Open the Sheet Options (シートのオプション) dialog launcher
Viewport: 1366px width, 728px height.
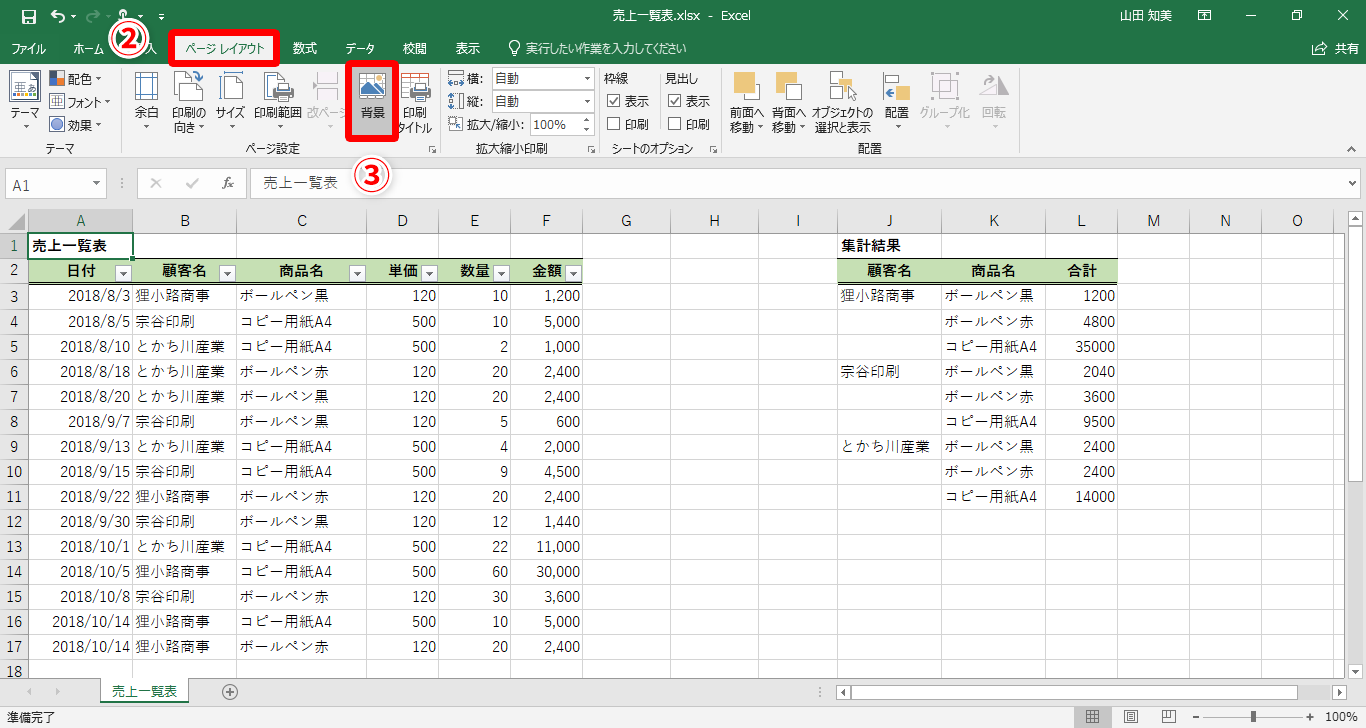[714, 149]
